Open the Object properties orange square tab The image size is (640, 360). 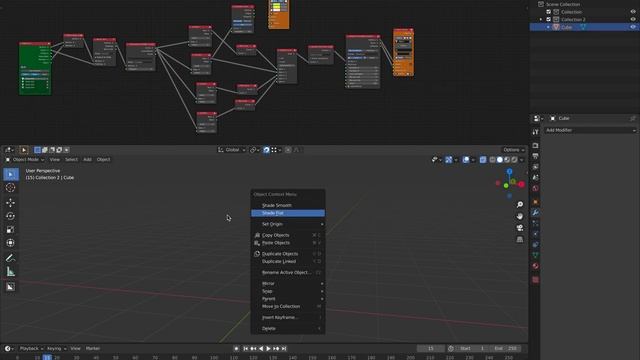pos(536,202)
